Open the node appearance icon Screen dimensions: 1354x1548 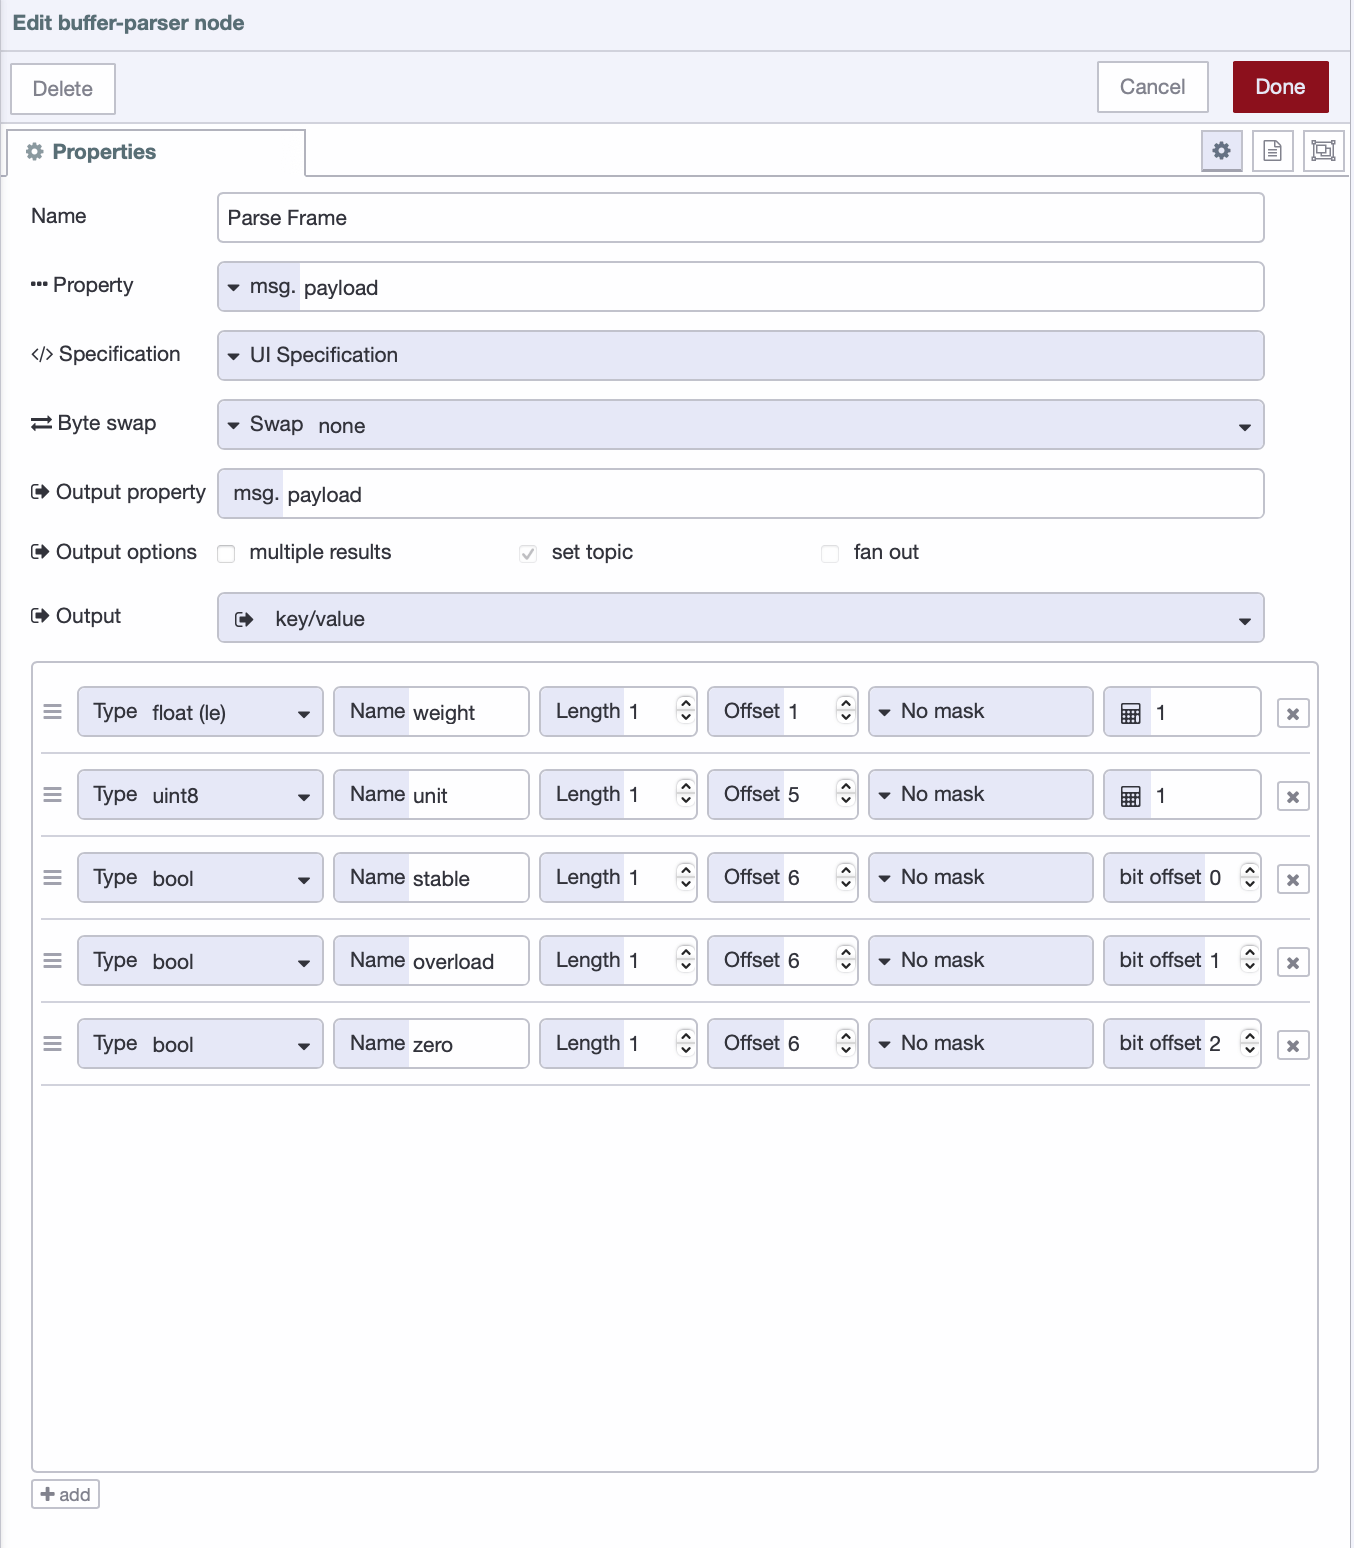1323,151
